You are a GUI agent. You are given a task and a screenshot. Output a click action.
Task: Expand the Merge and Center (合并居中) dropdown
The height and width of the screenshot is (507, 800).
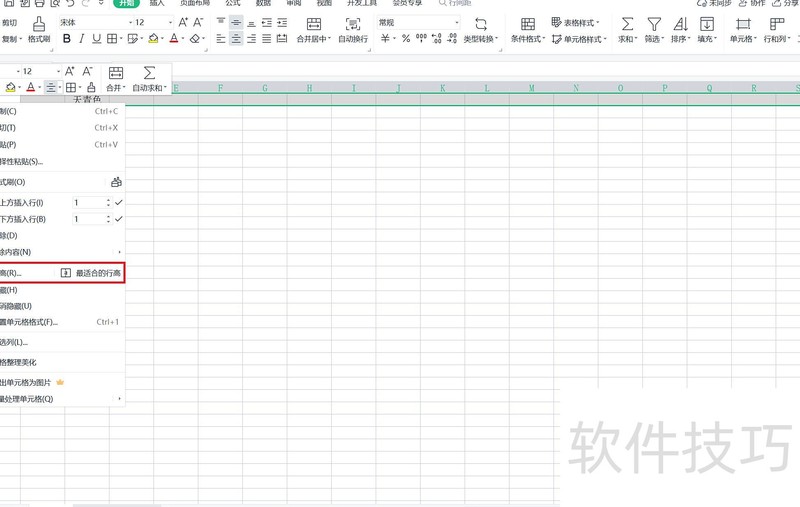pyautogui.click(x=330, y=39)
